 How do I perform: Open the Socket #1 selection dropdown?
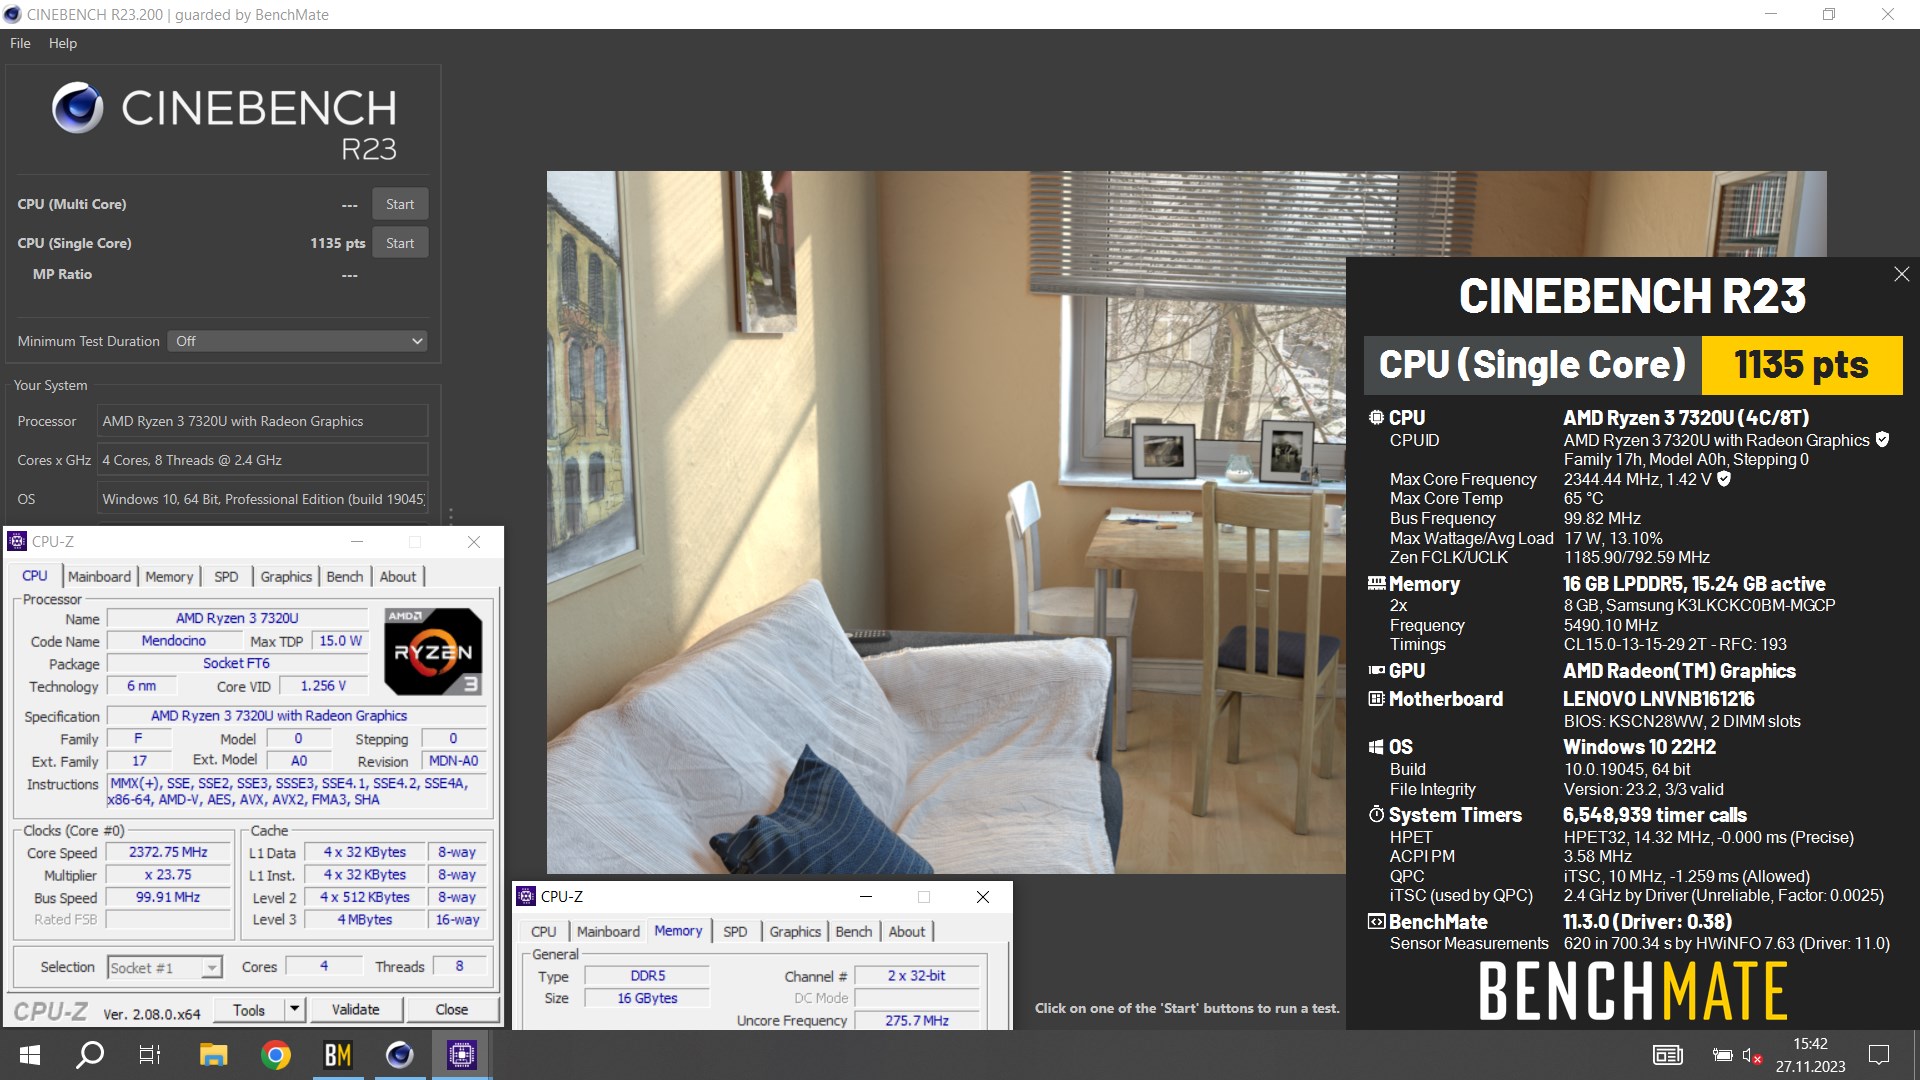(x=164, y=967)
